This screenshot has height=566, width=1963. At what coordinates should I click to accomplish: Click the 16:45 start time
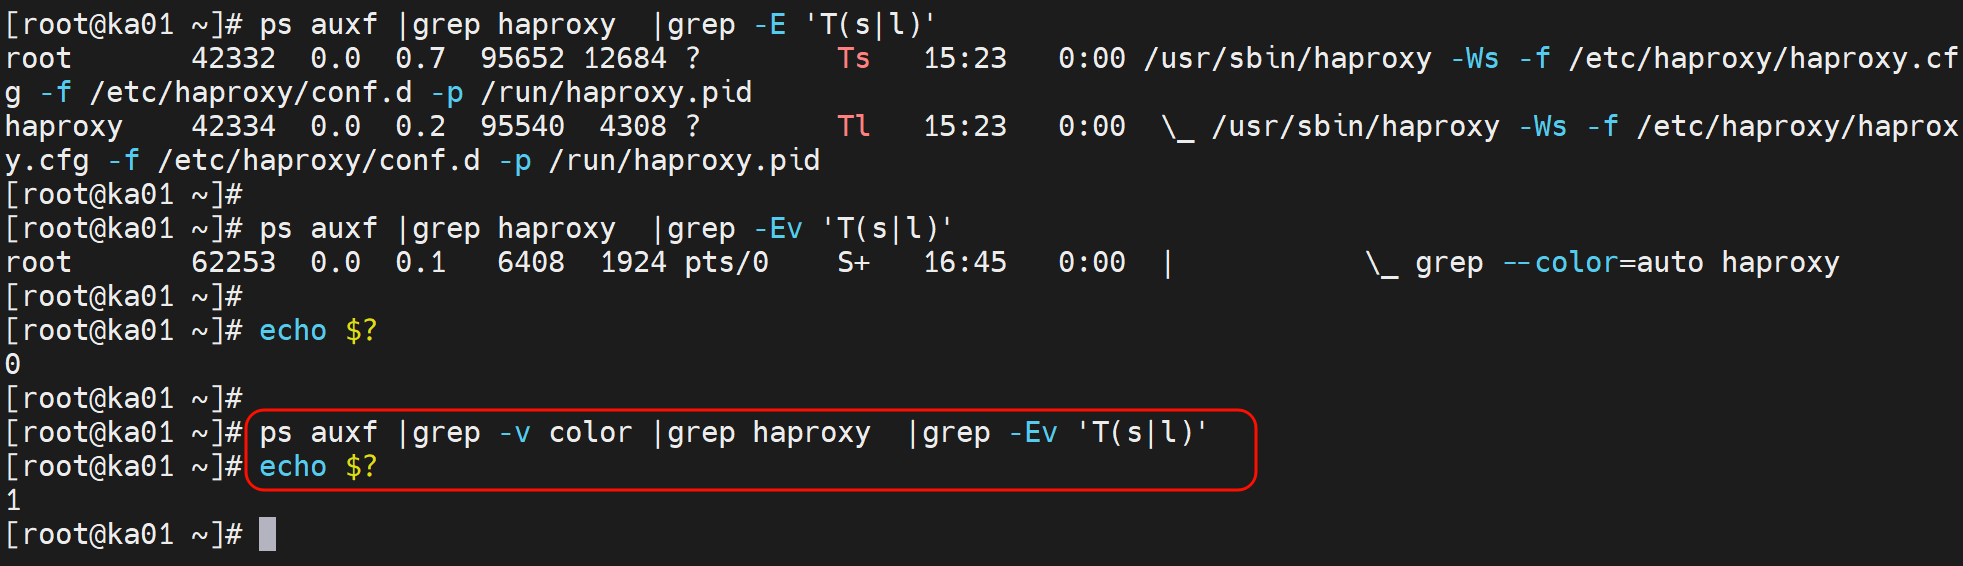tap(964, 262)
